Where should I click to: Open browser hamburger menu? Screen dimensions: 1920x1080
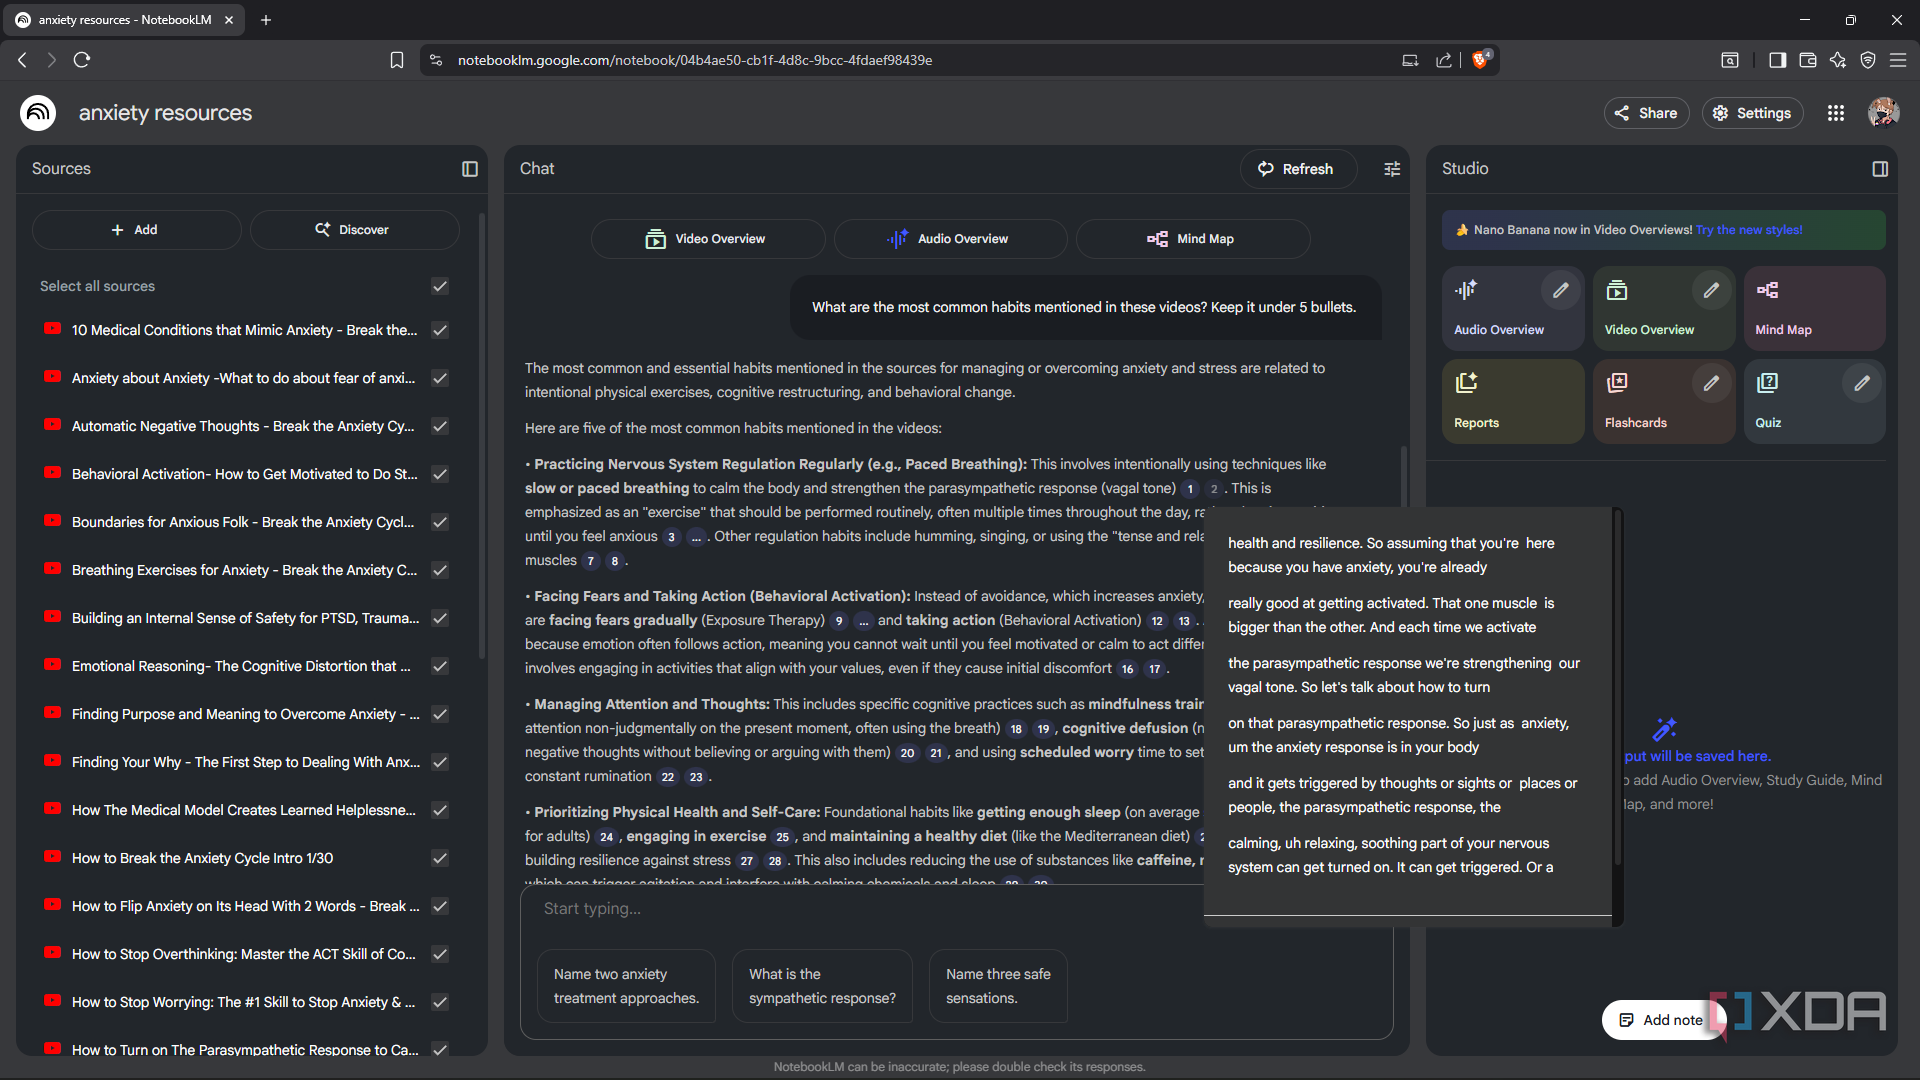click(1898, 60)
